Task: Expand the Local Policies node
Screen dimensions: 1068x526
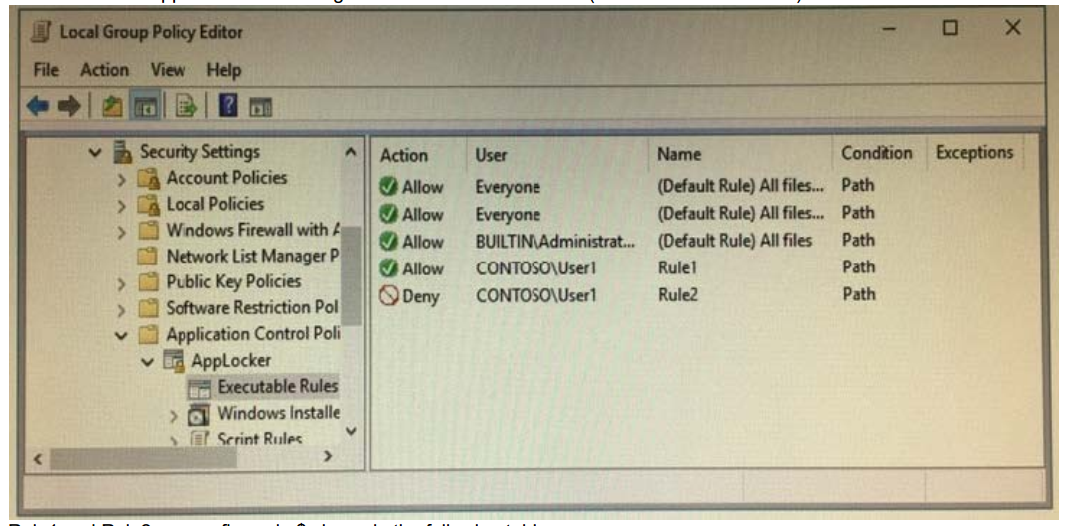Action: [121, 205]
